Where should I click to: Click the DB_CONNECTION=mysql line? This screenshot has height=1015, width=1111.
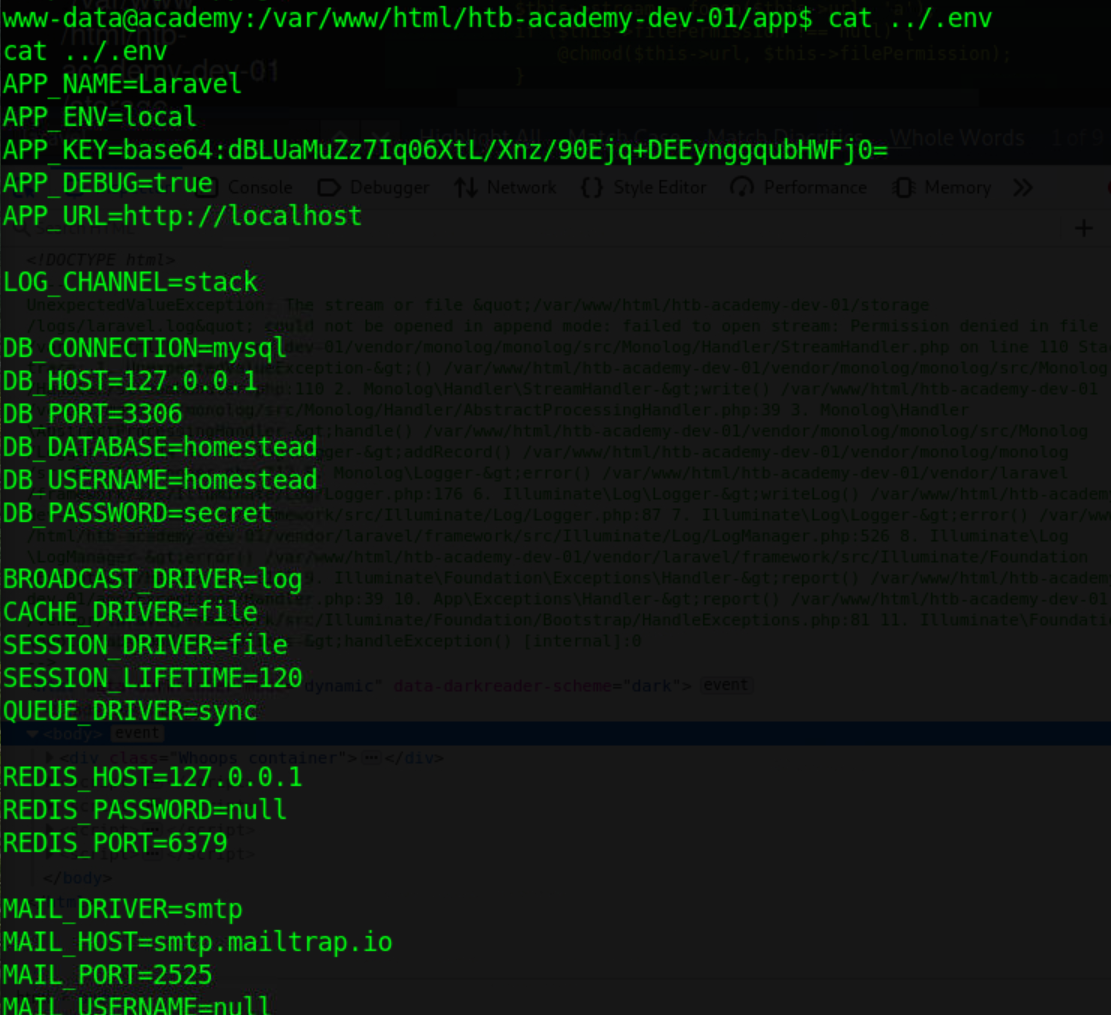145,348
